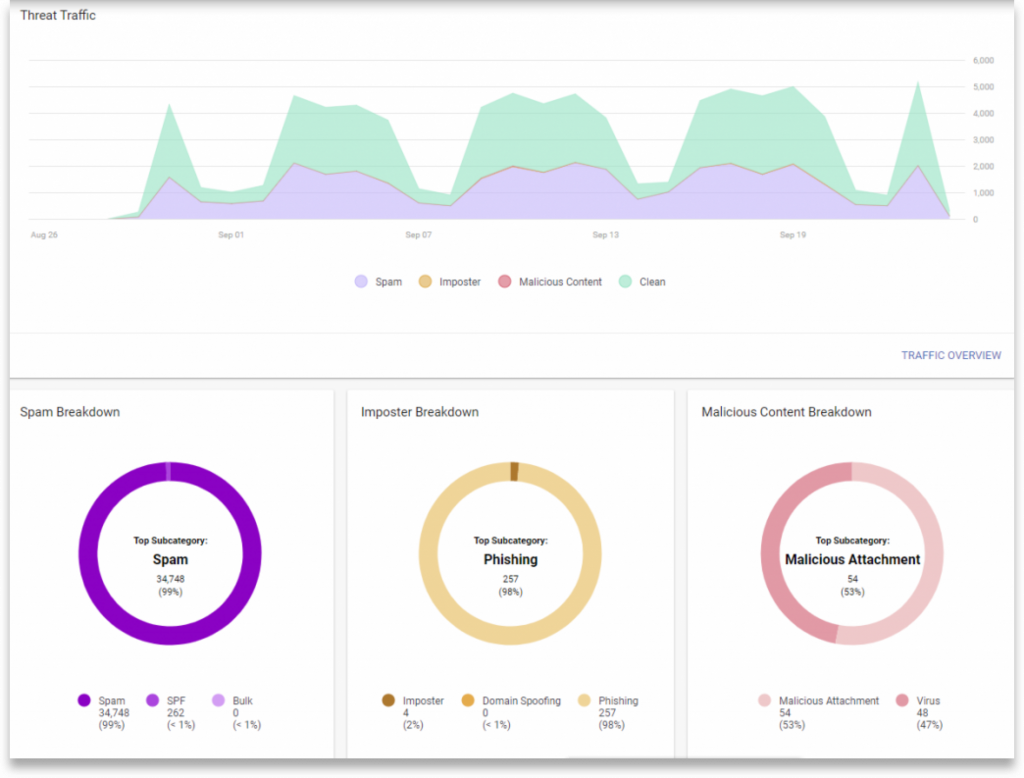Click the Bulk legend swatch
This screenshot has width=1024, height=778.
click(218, 700)
